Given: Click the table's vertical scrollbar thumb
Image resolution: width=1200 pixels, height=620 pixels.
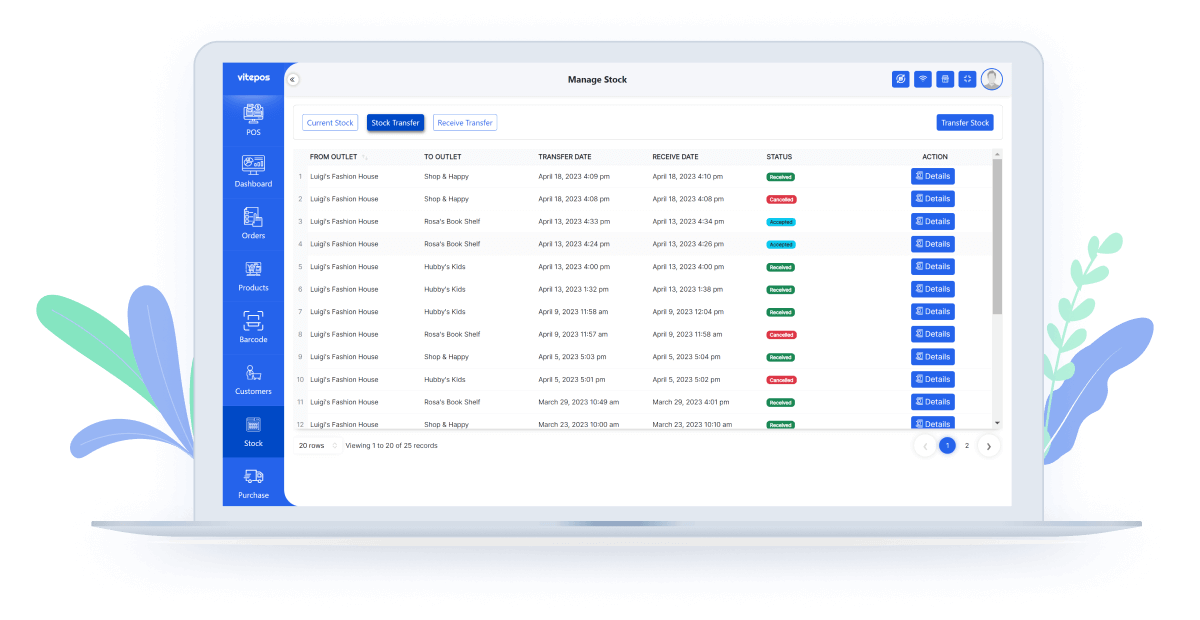Looking at the screenshot, I should click(996, 235).
